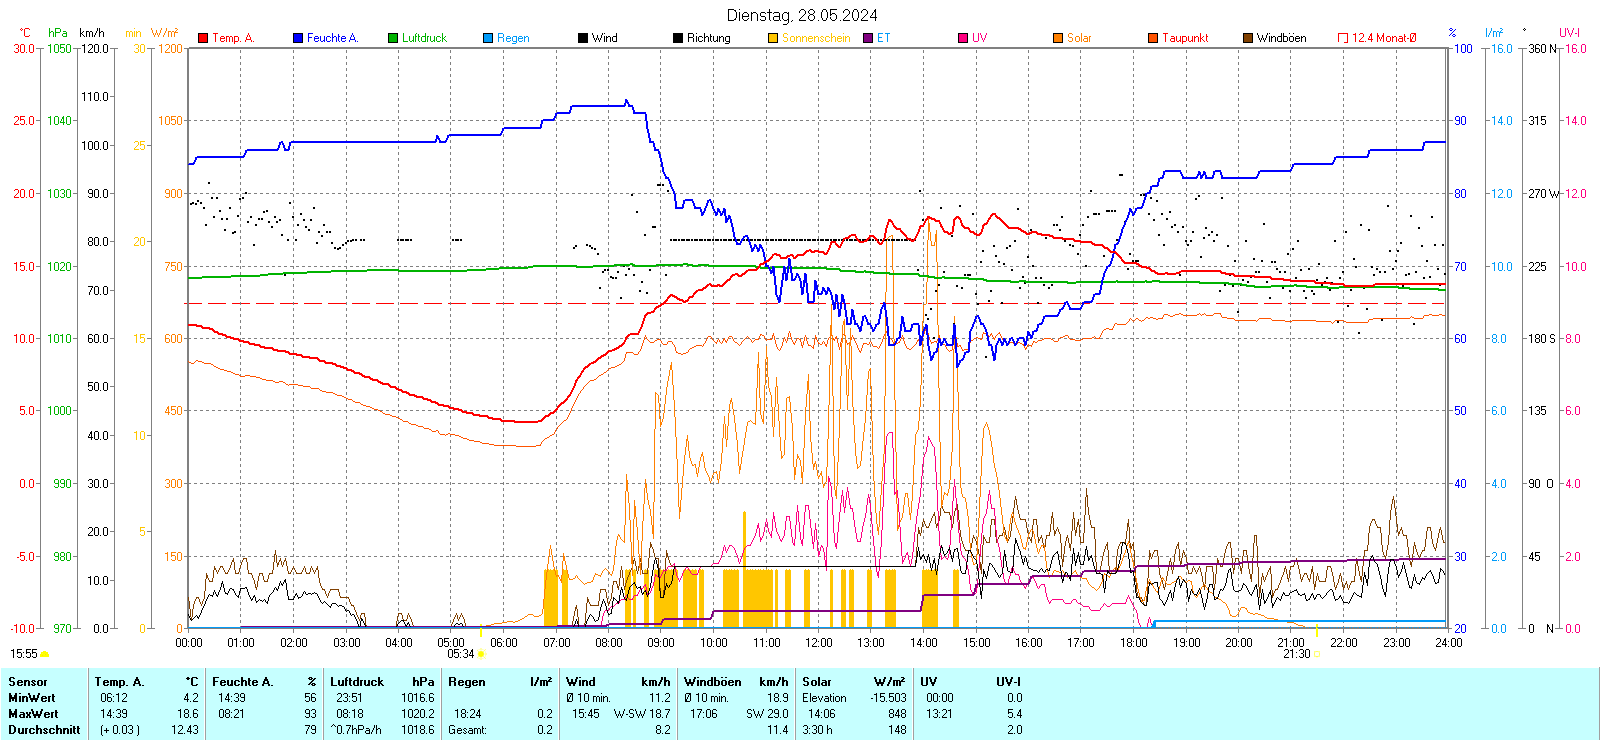The image size is (1600, 740).
Task: Click the sunrise sun icon at 05:34
Action: click(x=481, y=654)
